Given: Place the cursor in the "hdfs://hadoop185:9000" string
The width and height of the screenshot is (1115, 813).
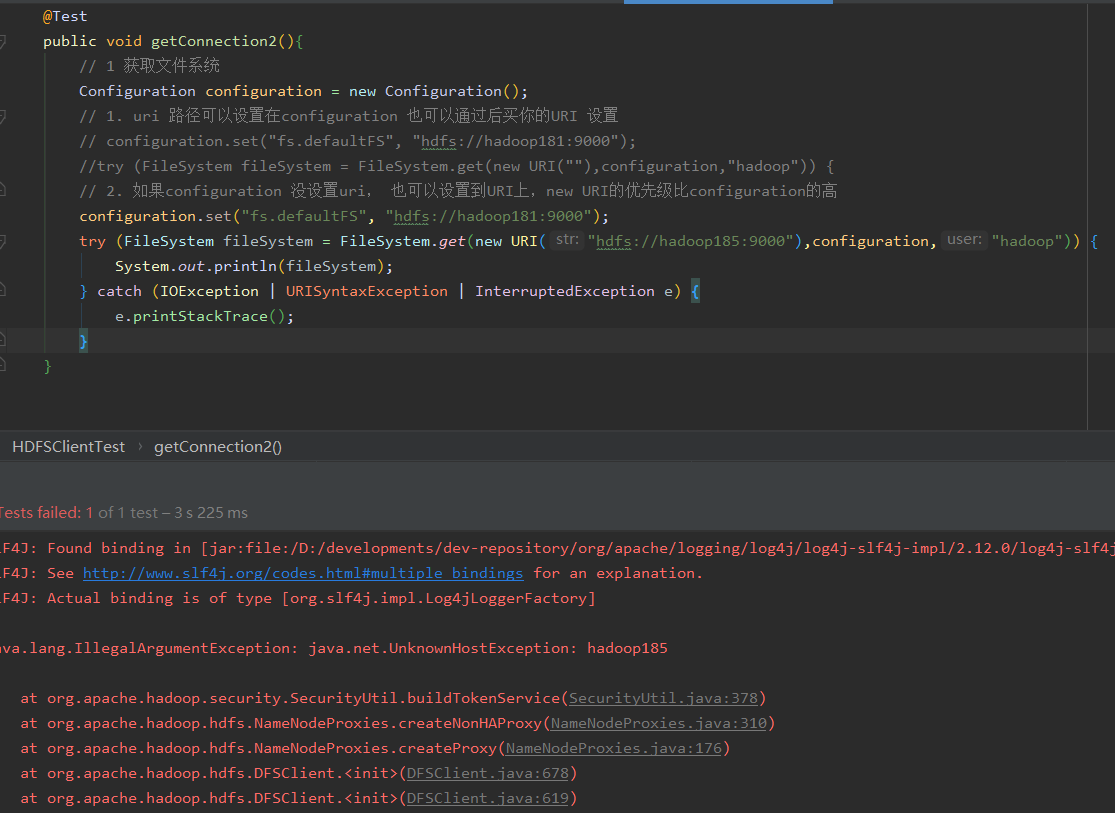Looking at the screenshot, I should (690, 241).
